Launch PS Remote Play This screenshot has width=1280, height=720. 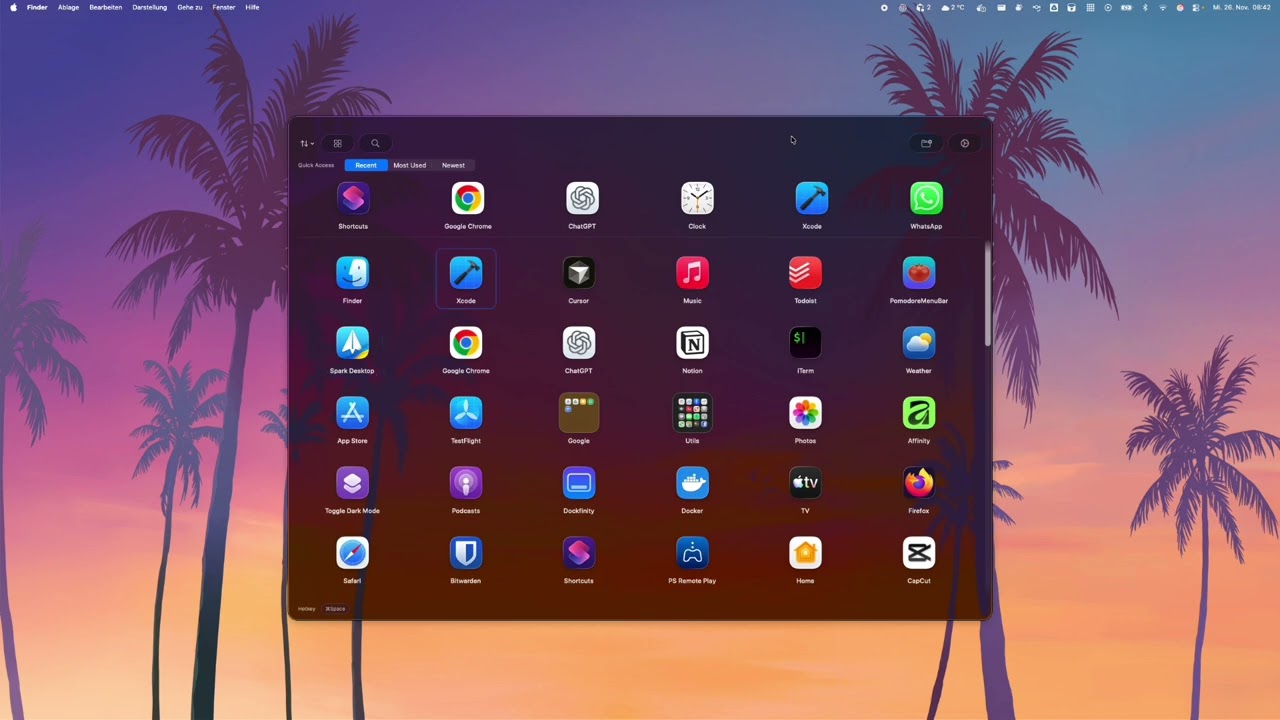coord(692,552)
